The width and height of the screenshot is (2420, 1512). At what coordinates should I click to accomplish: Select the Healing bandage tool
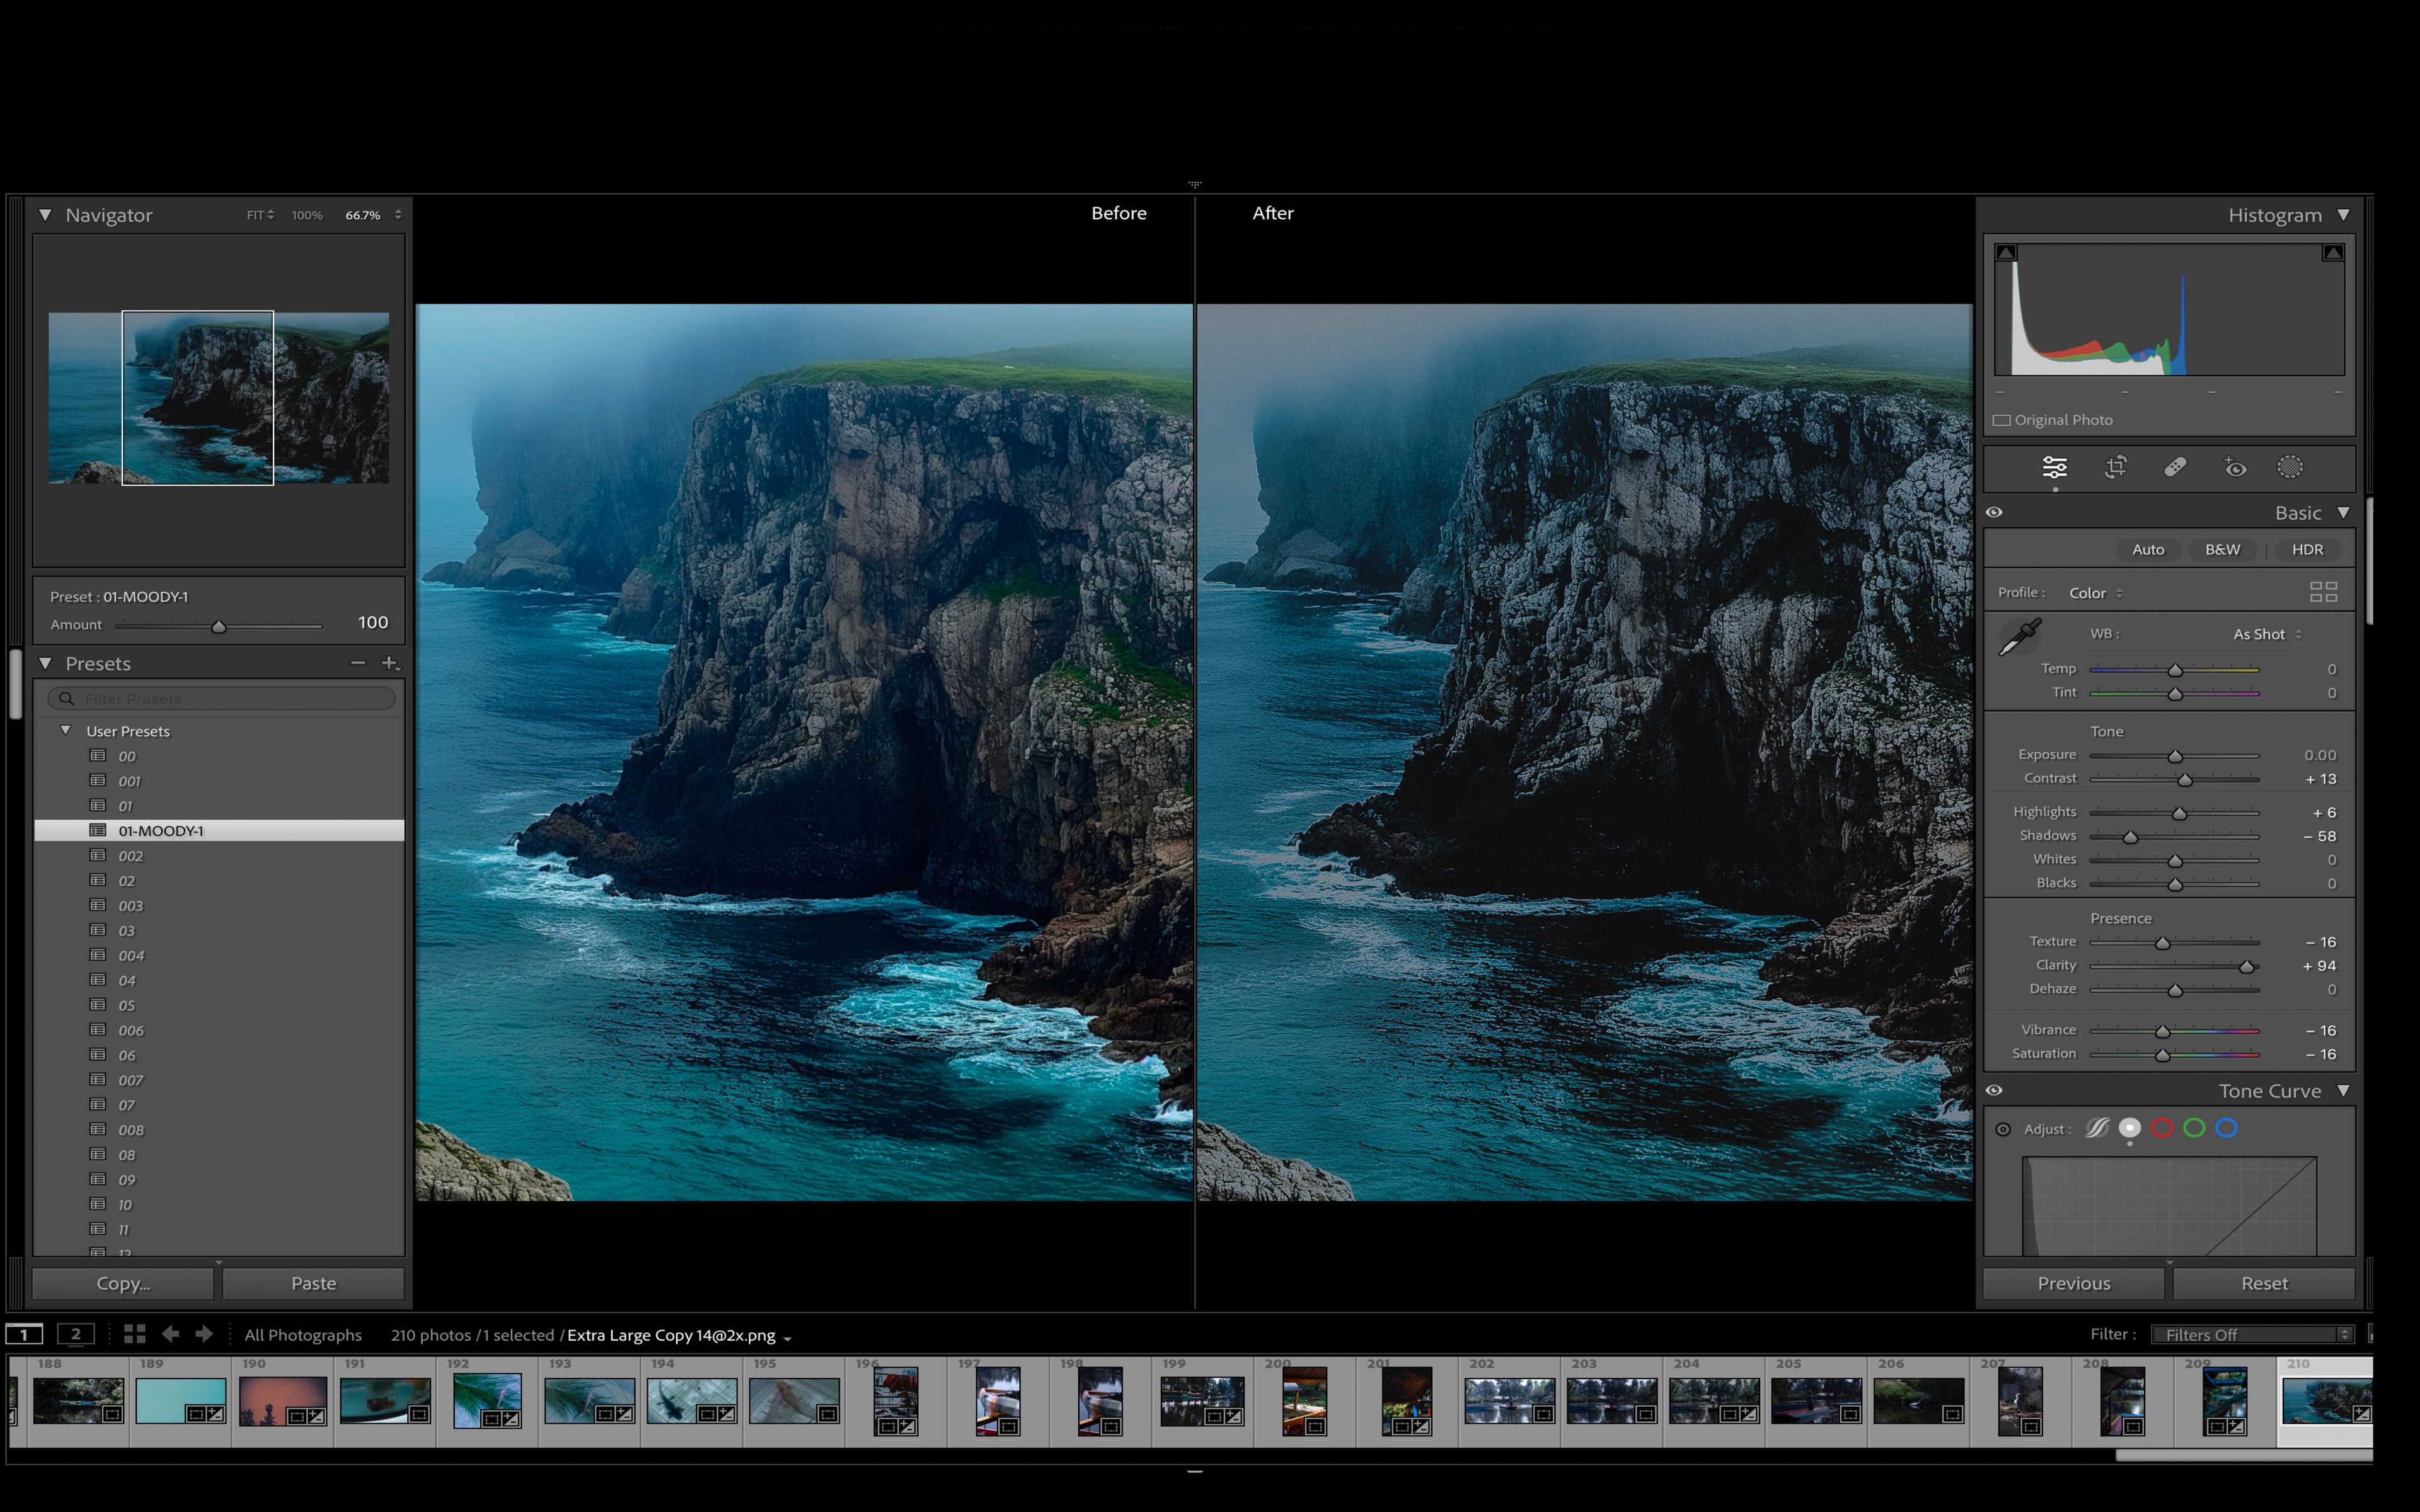[2175, 467]
